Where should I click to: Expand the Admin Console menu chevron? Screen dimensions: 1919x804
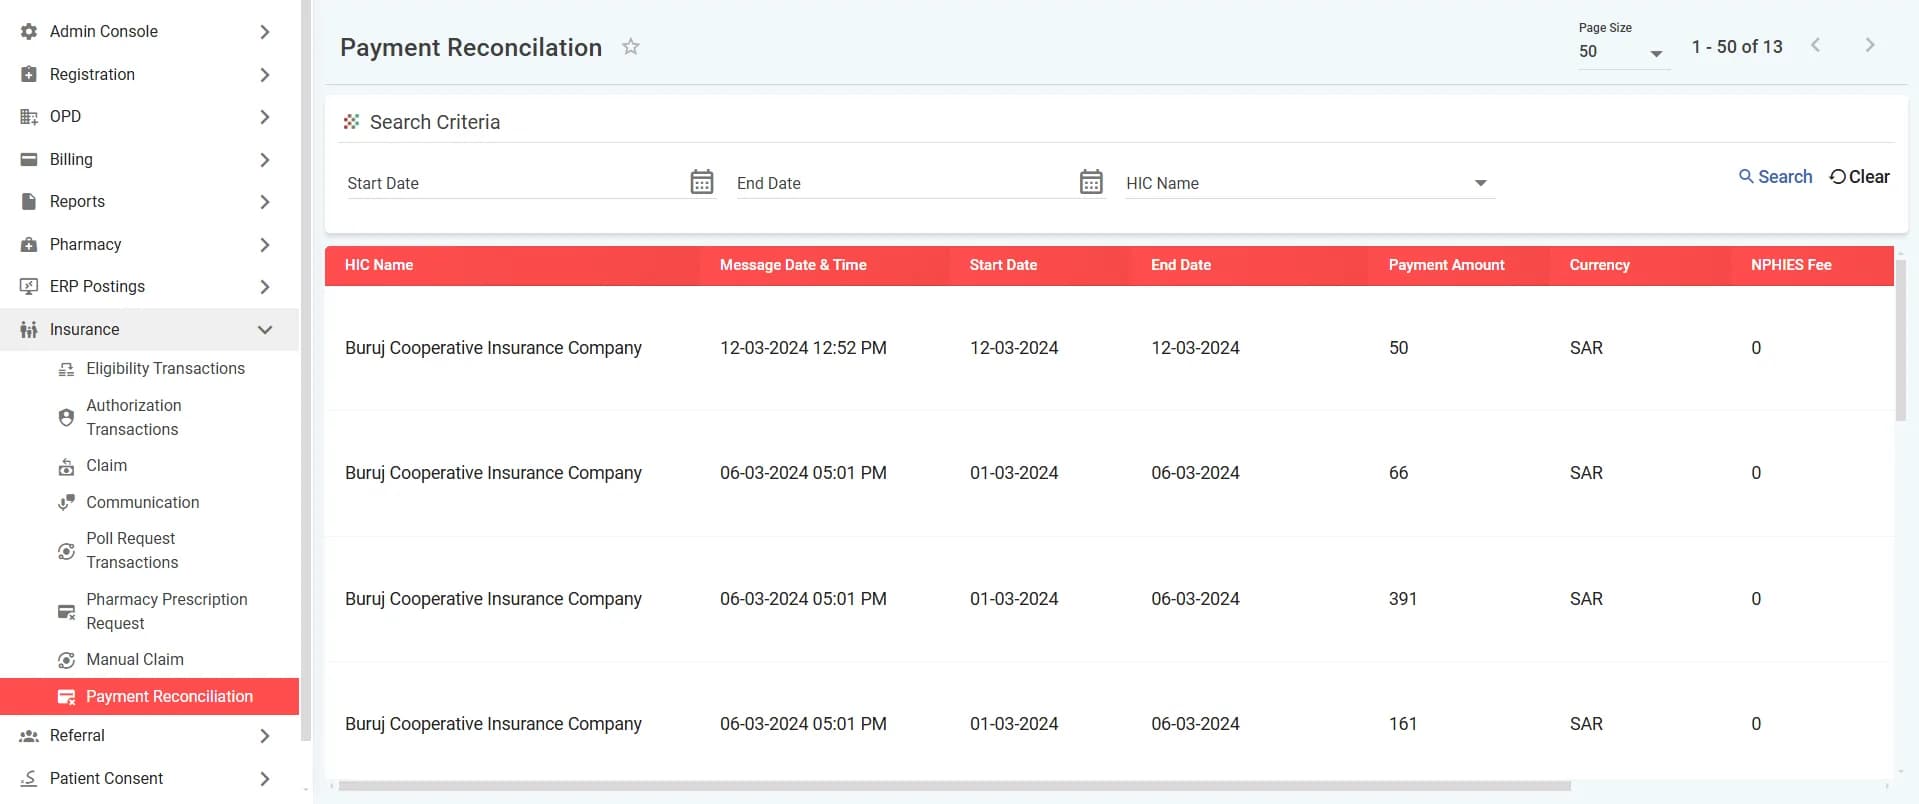coord(264,32)
